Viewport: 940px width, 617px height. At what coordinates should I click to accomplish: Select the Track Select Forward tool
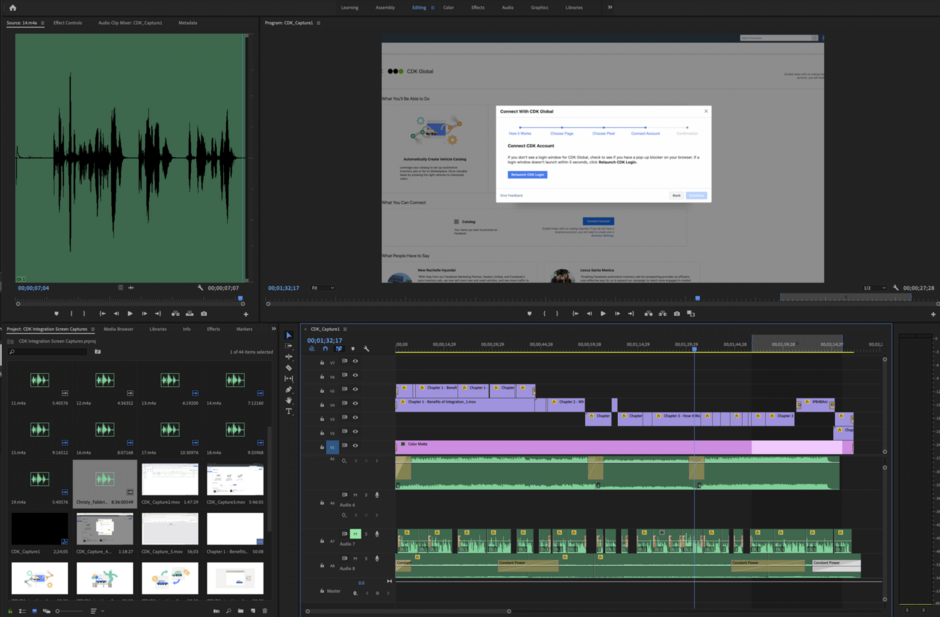click(x=289, y=346)
